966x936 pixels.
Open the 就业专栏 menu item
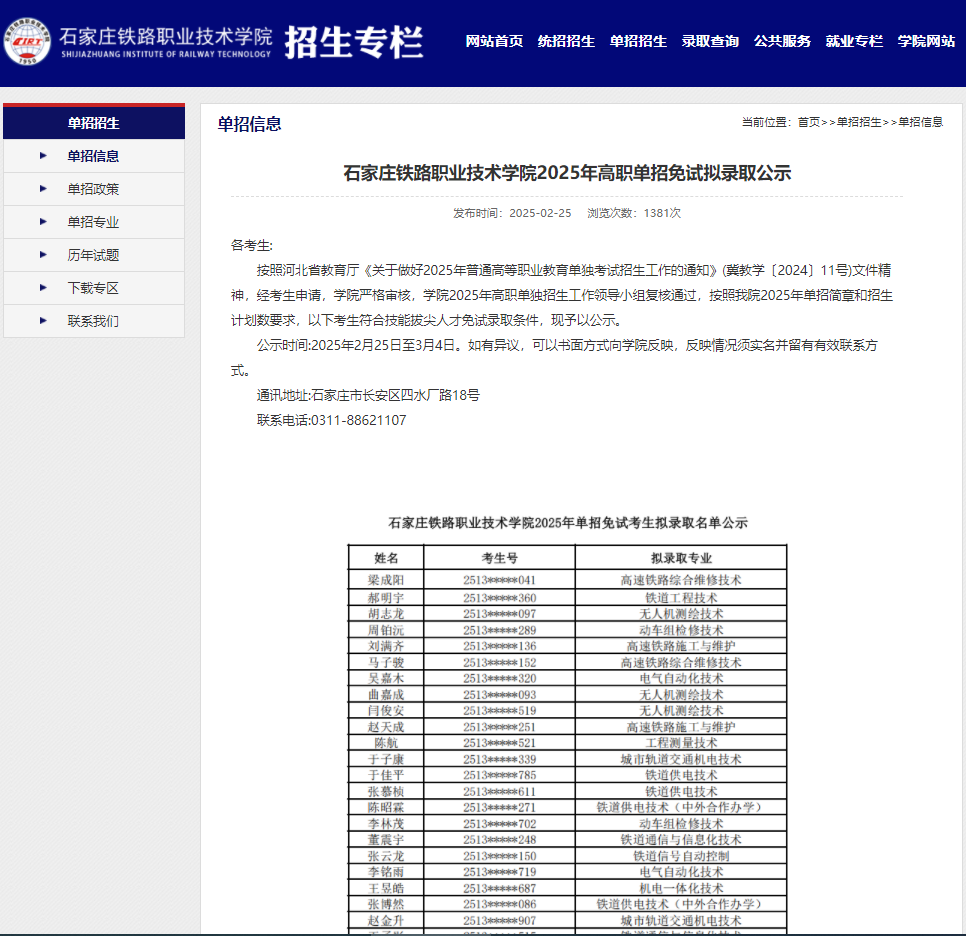click(855, 42)
